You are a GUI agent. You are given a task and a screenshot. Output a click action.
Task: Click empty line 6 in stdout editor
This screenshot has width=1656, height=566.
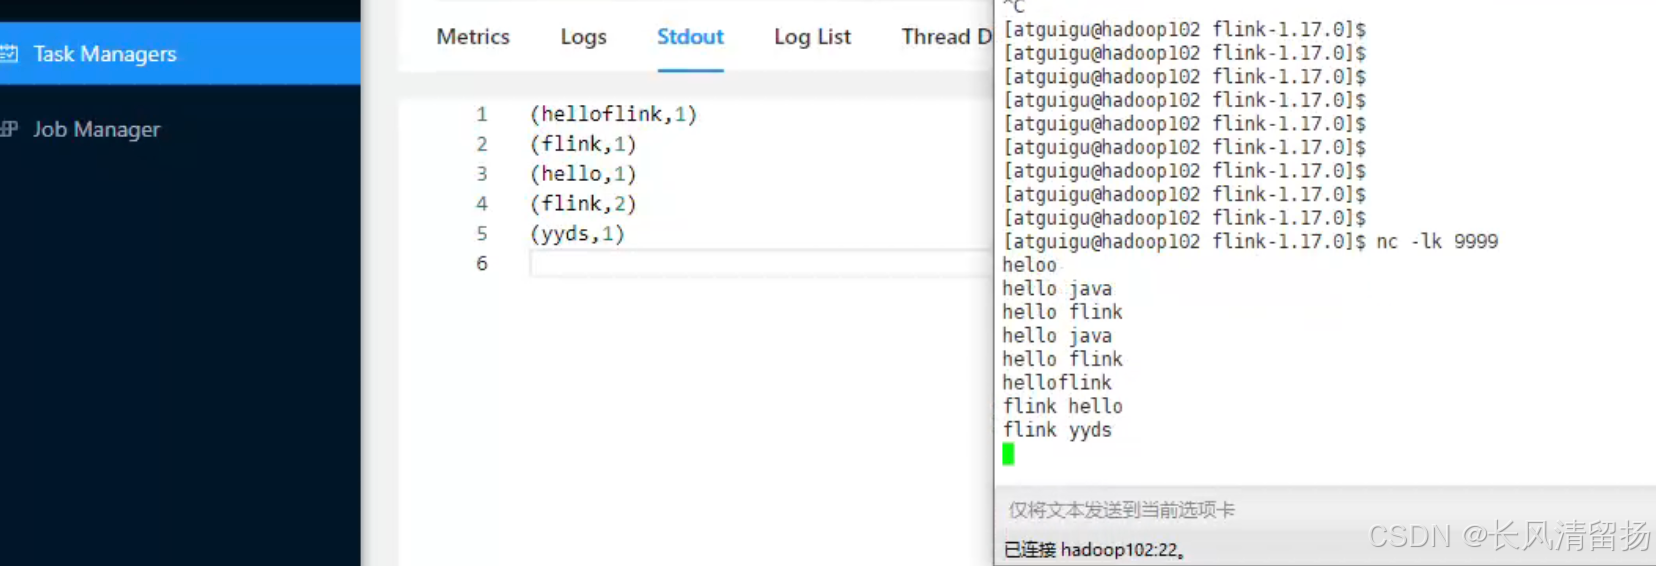760,264
